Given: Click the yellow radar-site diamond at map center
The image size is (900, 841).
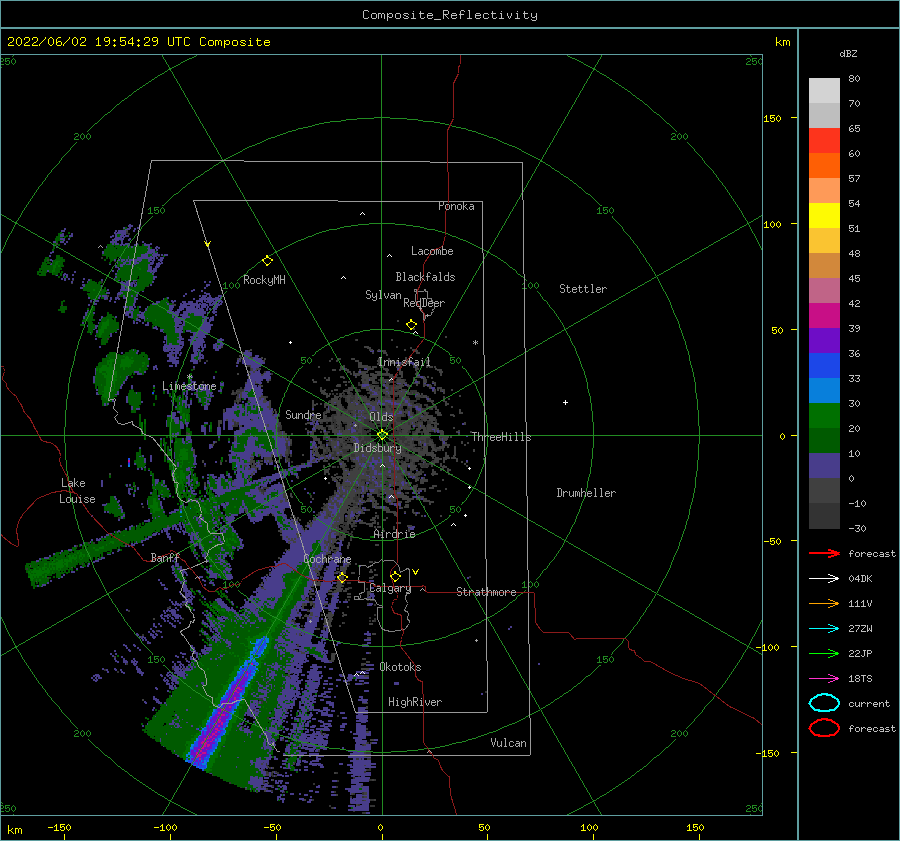Looking at the screenshot, I should [382, 435].
